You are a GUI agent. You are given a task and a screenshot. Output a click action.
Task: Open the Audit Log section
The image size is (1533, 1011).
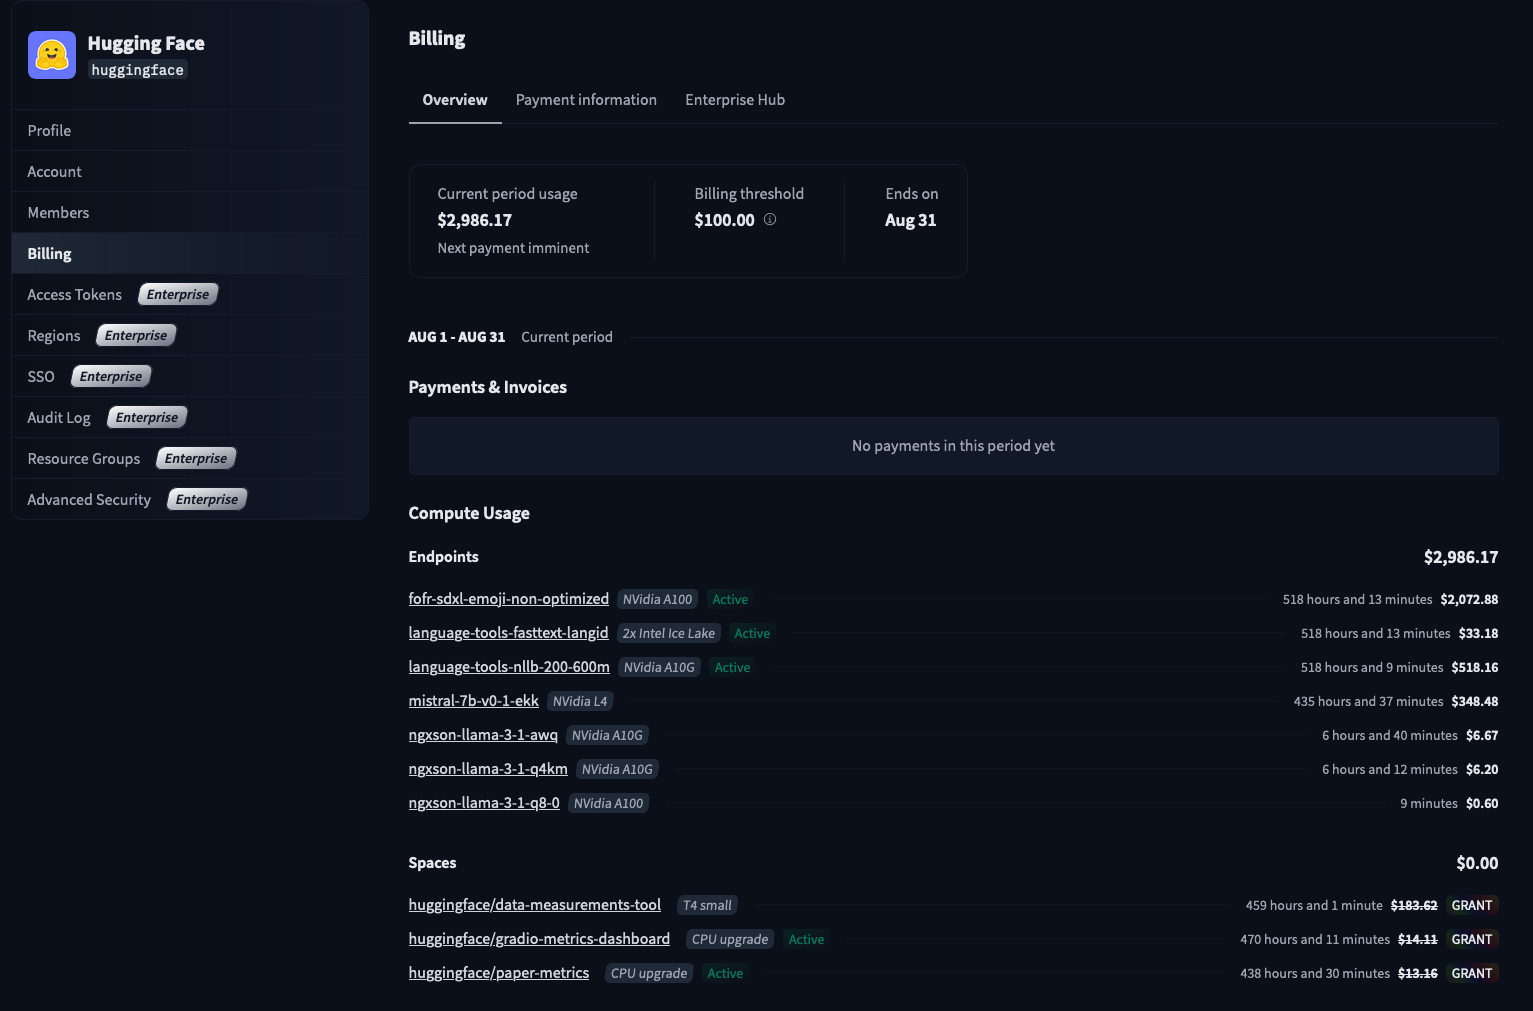[59, 417]
